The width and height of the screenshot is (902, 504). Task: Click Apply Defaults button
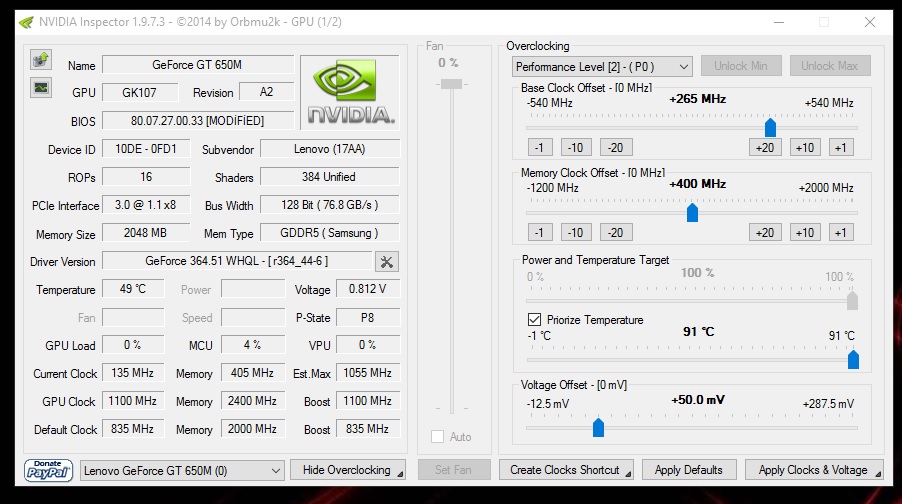point(689,470)
